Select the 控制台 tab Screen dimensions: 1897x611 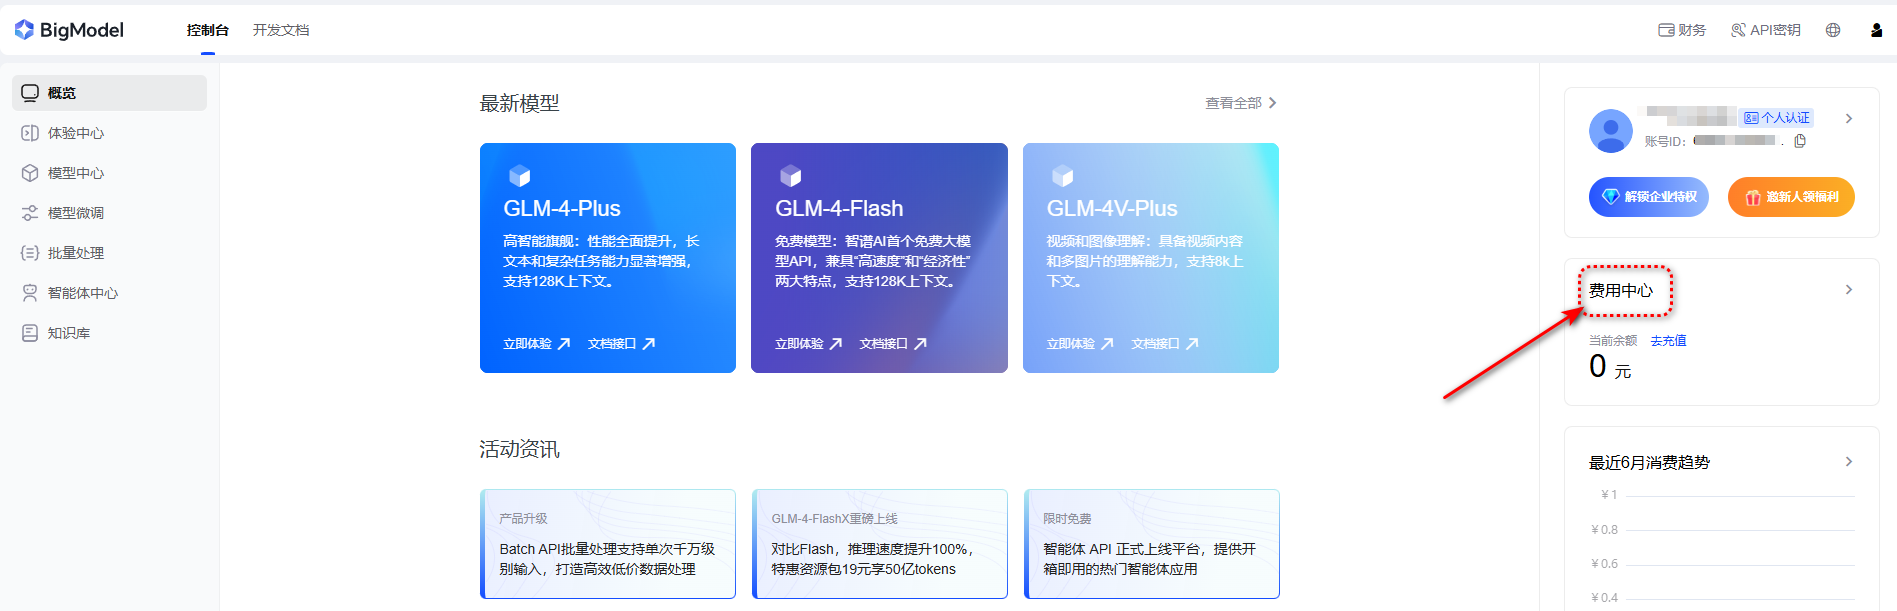(x=207, y=30)
